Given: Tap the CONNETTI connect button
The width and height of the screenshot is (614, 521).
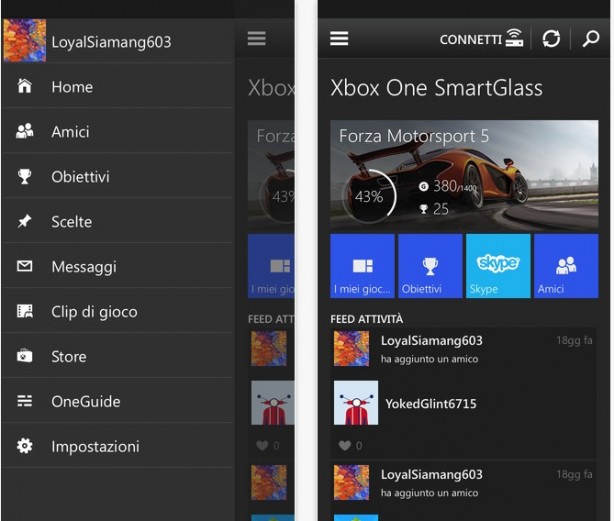Looking at the screenshot, I should click(x=481, y=40).
